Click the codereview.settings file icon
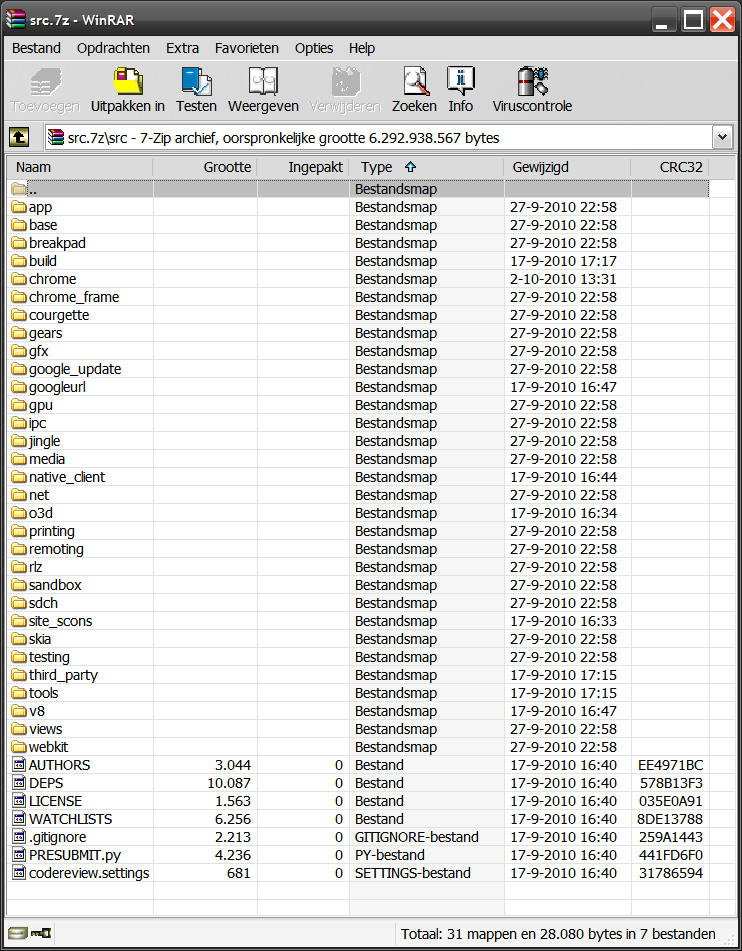 click(19, 873)
